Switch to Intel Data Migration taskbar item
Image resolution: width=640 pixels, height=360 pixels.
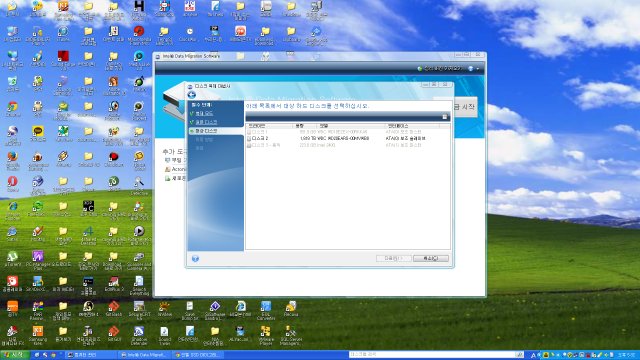[144, 355]
